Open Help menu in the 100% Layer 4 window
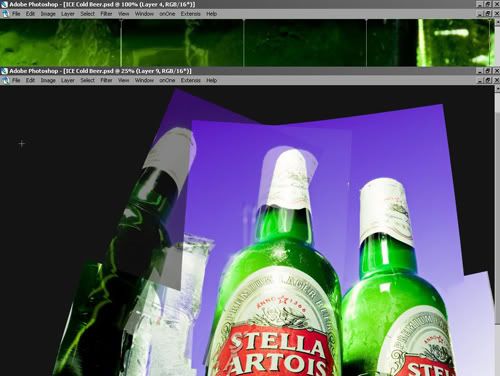Screen dimensions: 500x376 click(x=212, y=14)
